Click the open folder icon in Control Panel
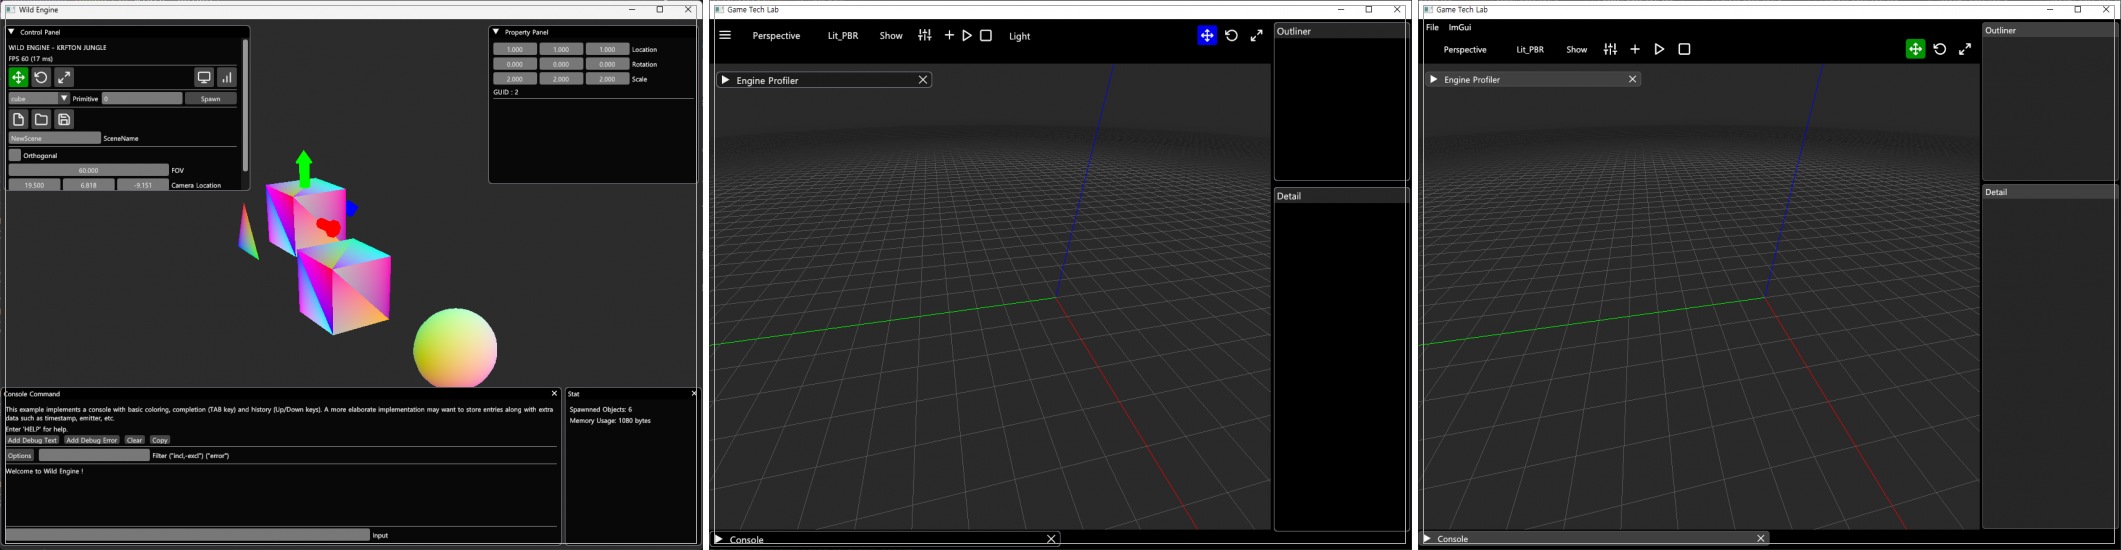Image resolution: width=2121 pixels, height=550 pixels. (x=41, y=120)
